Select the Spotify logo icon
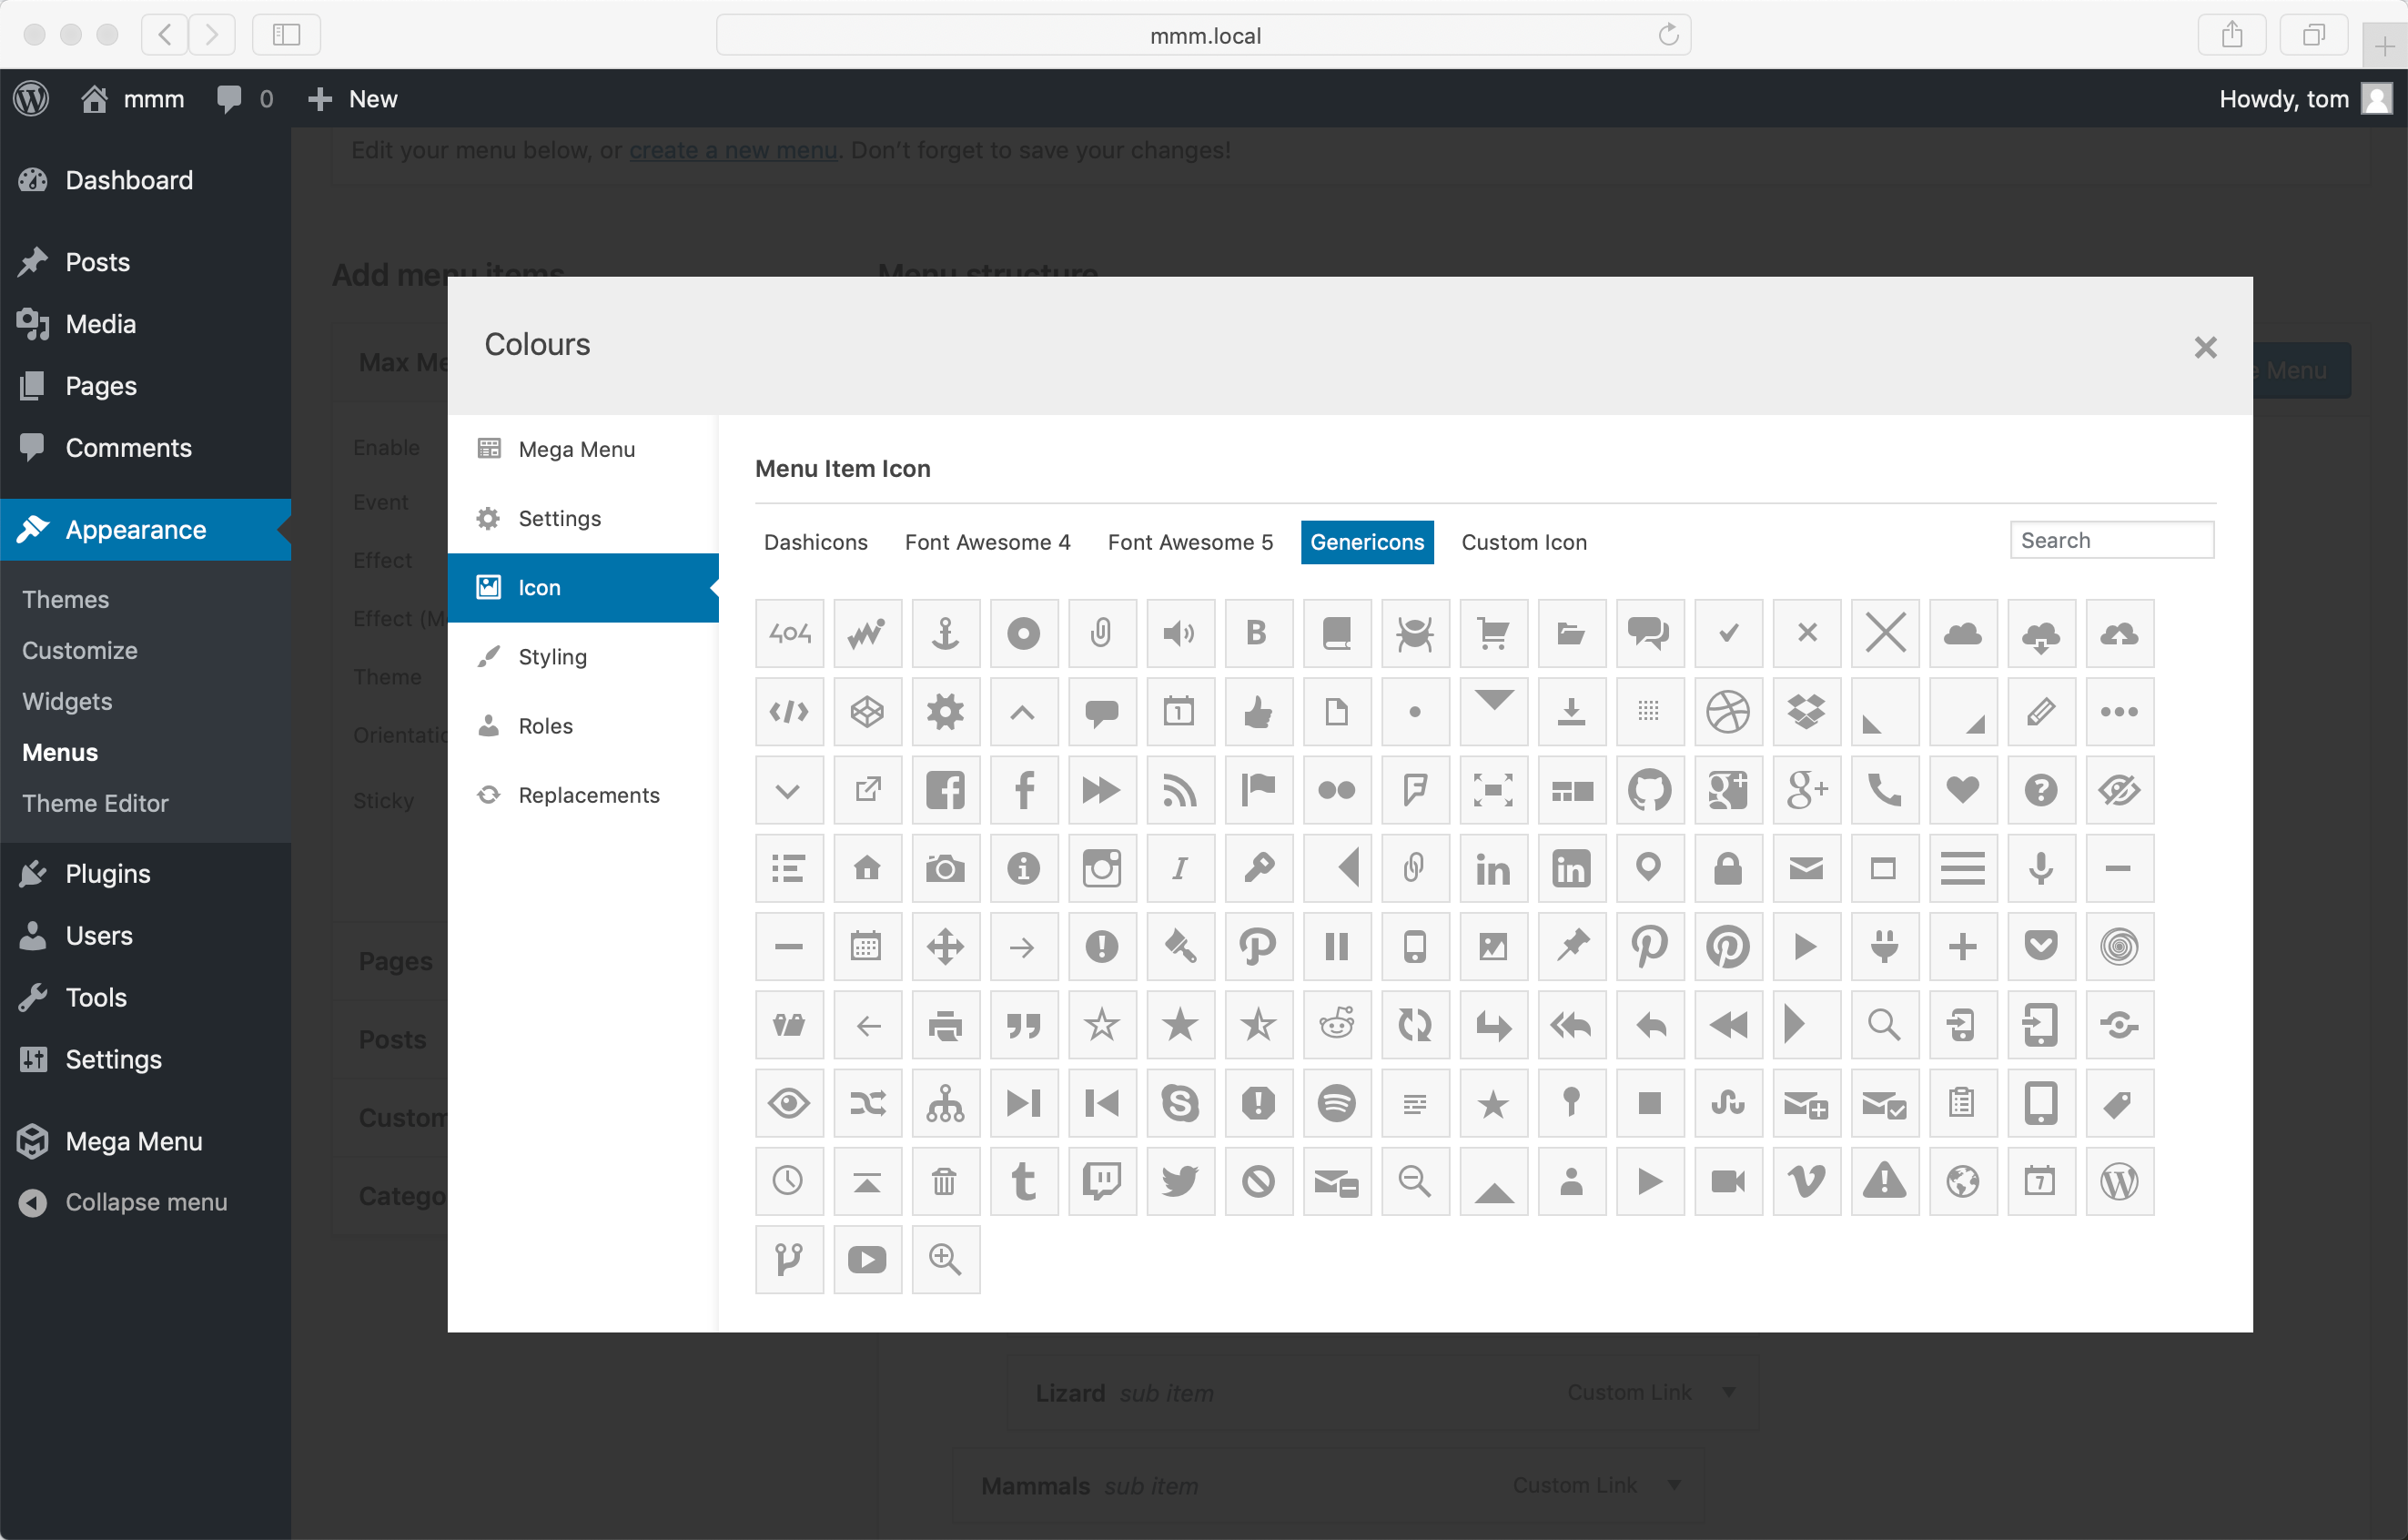This screenshot has height=1540, width=2408. pos(1336,1103)
